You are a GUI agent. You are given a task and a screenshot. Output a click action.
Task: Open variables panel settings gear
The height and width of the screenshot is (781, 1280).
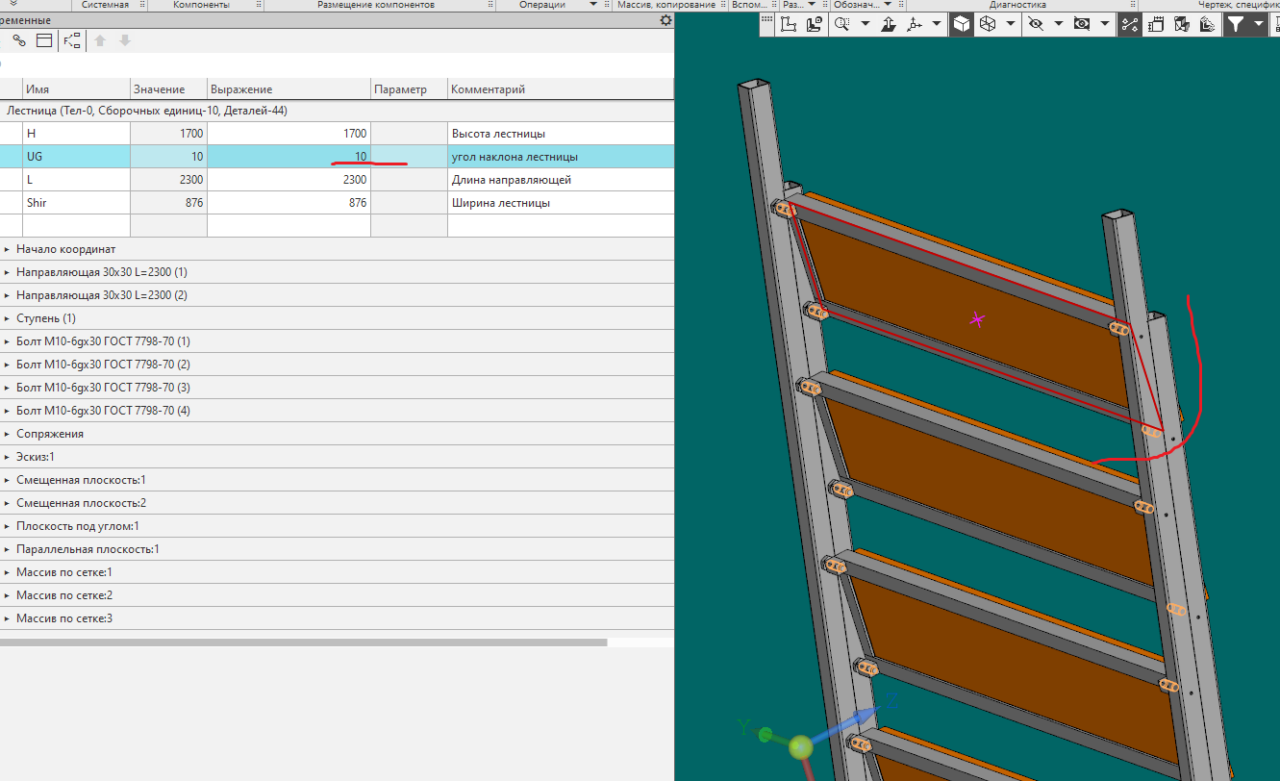pos(665,20)
